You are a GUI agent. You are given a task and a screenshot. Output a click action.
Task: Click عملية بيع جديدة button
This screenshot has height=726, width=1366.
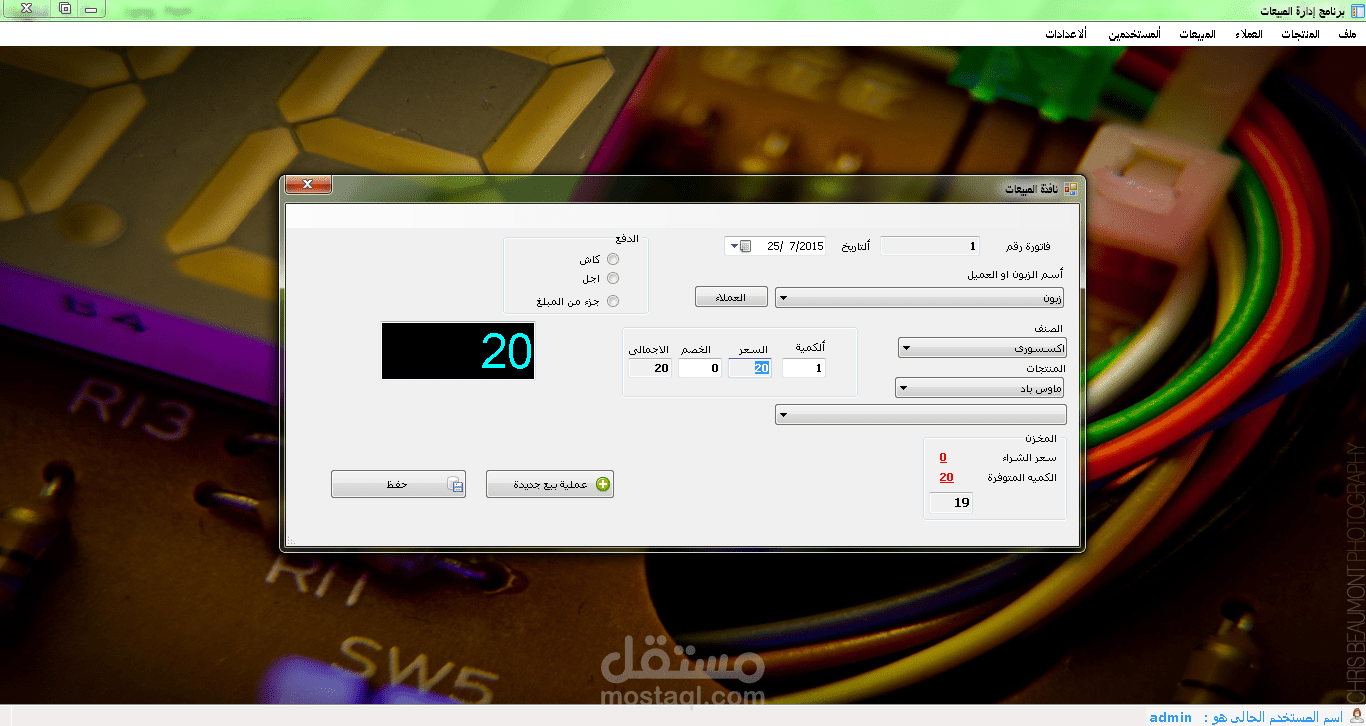coord(550,484)
